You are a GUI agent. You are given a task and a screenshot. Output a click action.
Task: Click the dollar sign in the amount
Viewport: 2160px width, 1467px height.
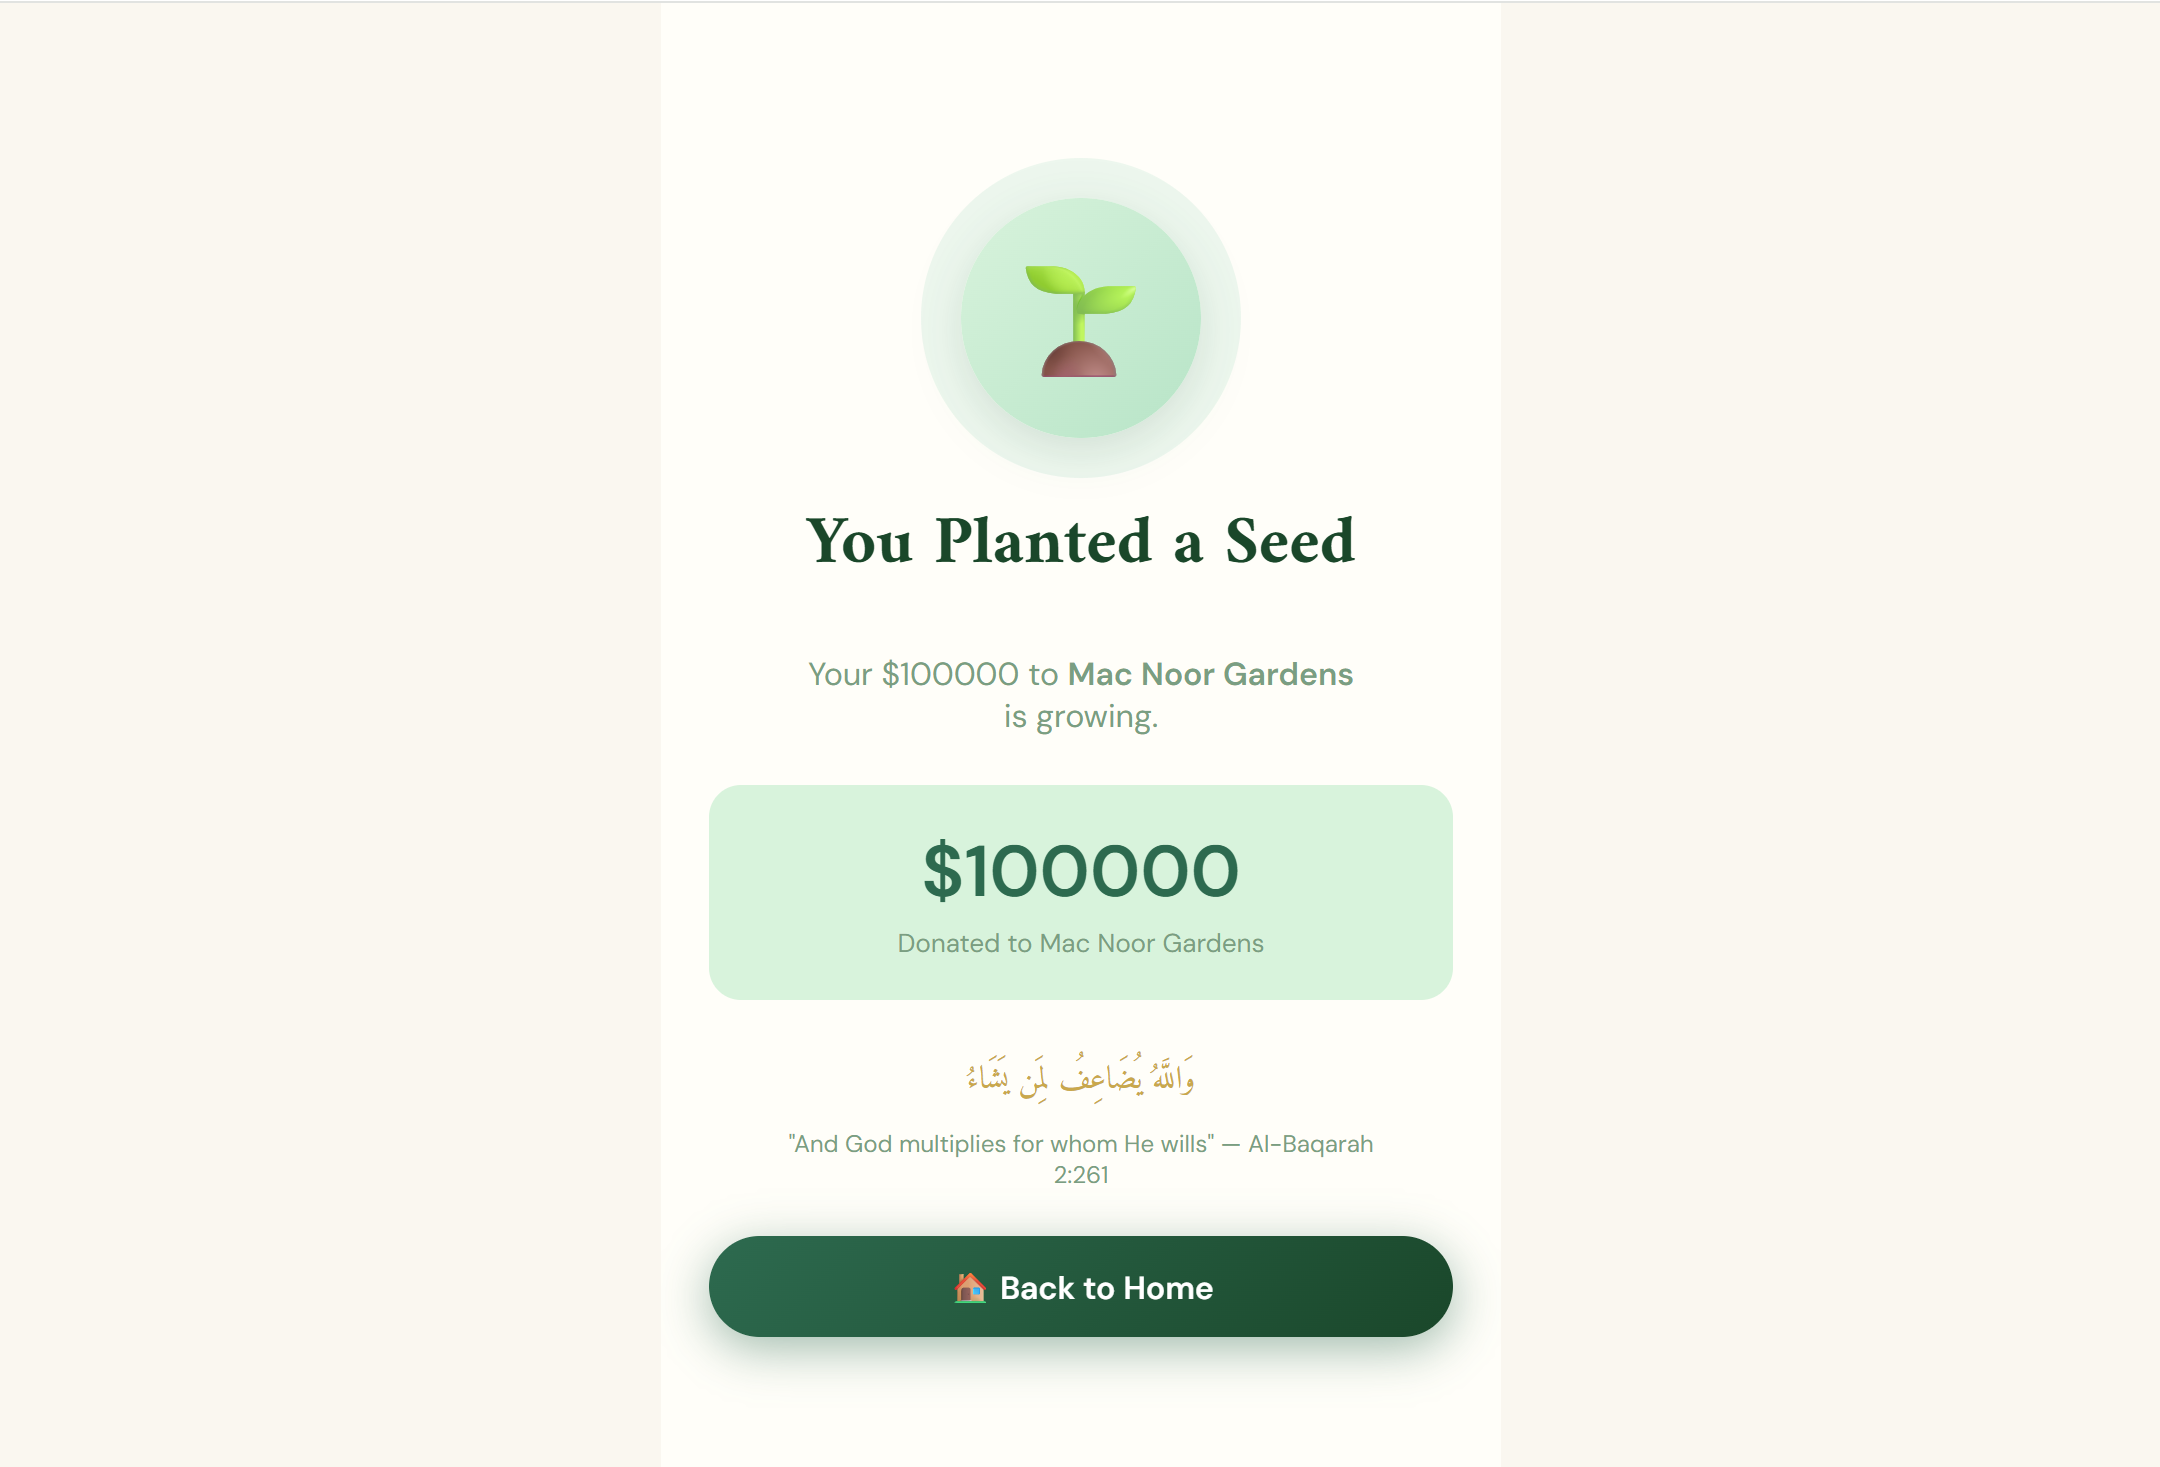[x=942, y=870]
